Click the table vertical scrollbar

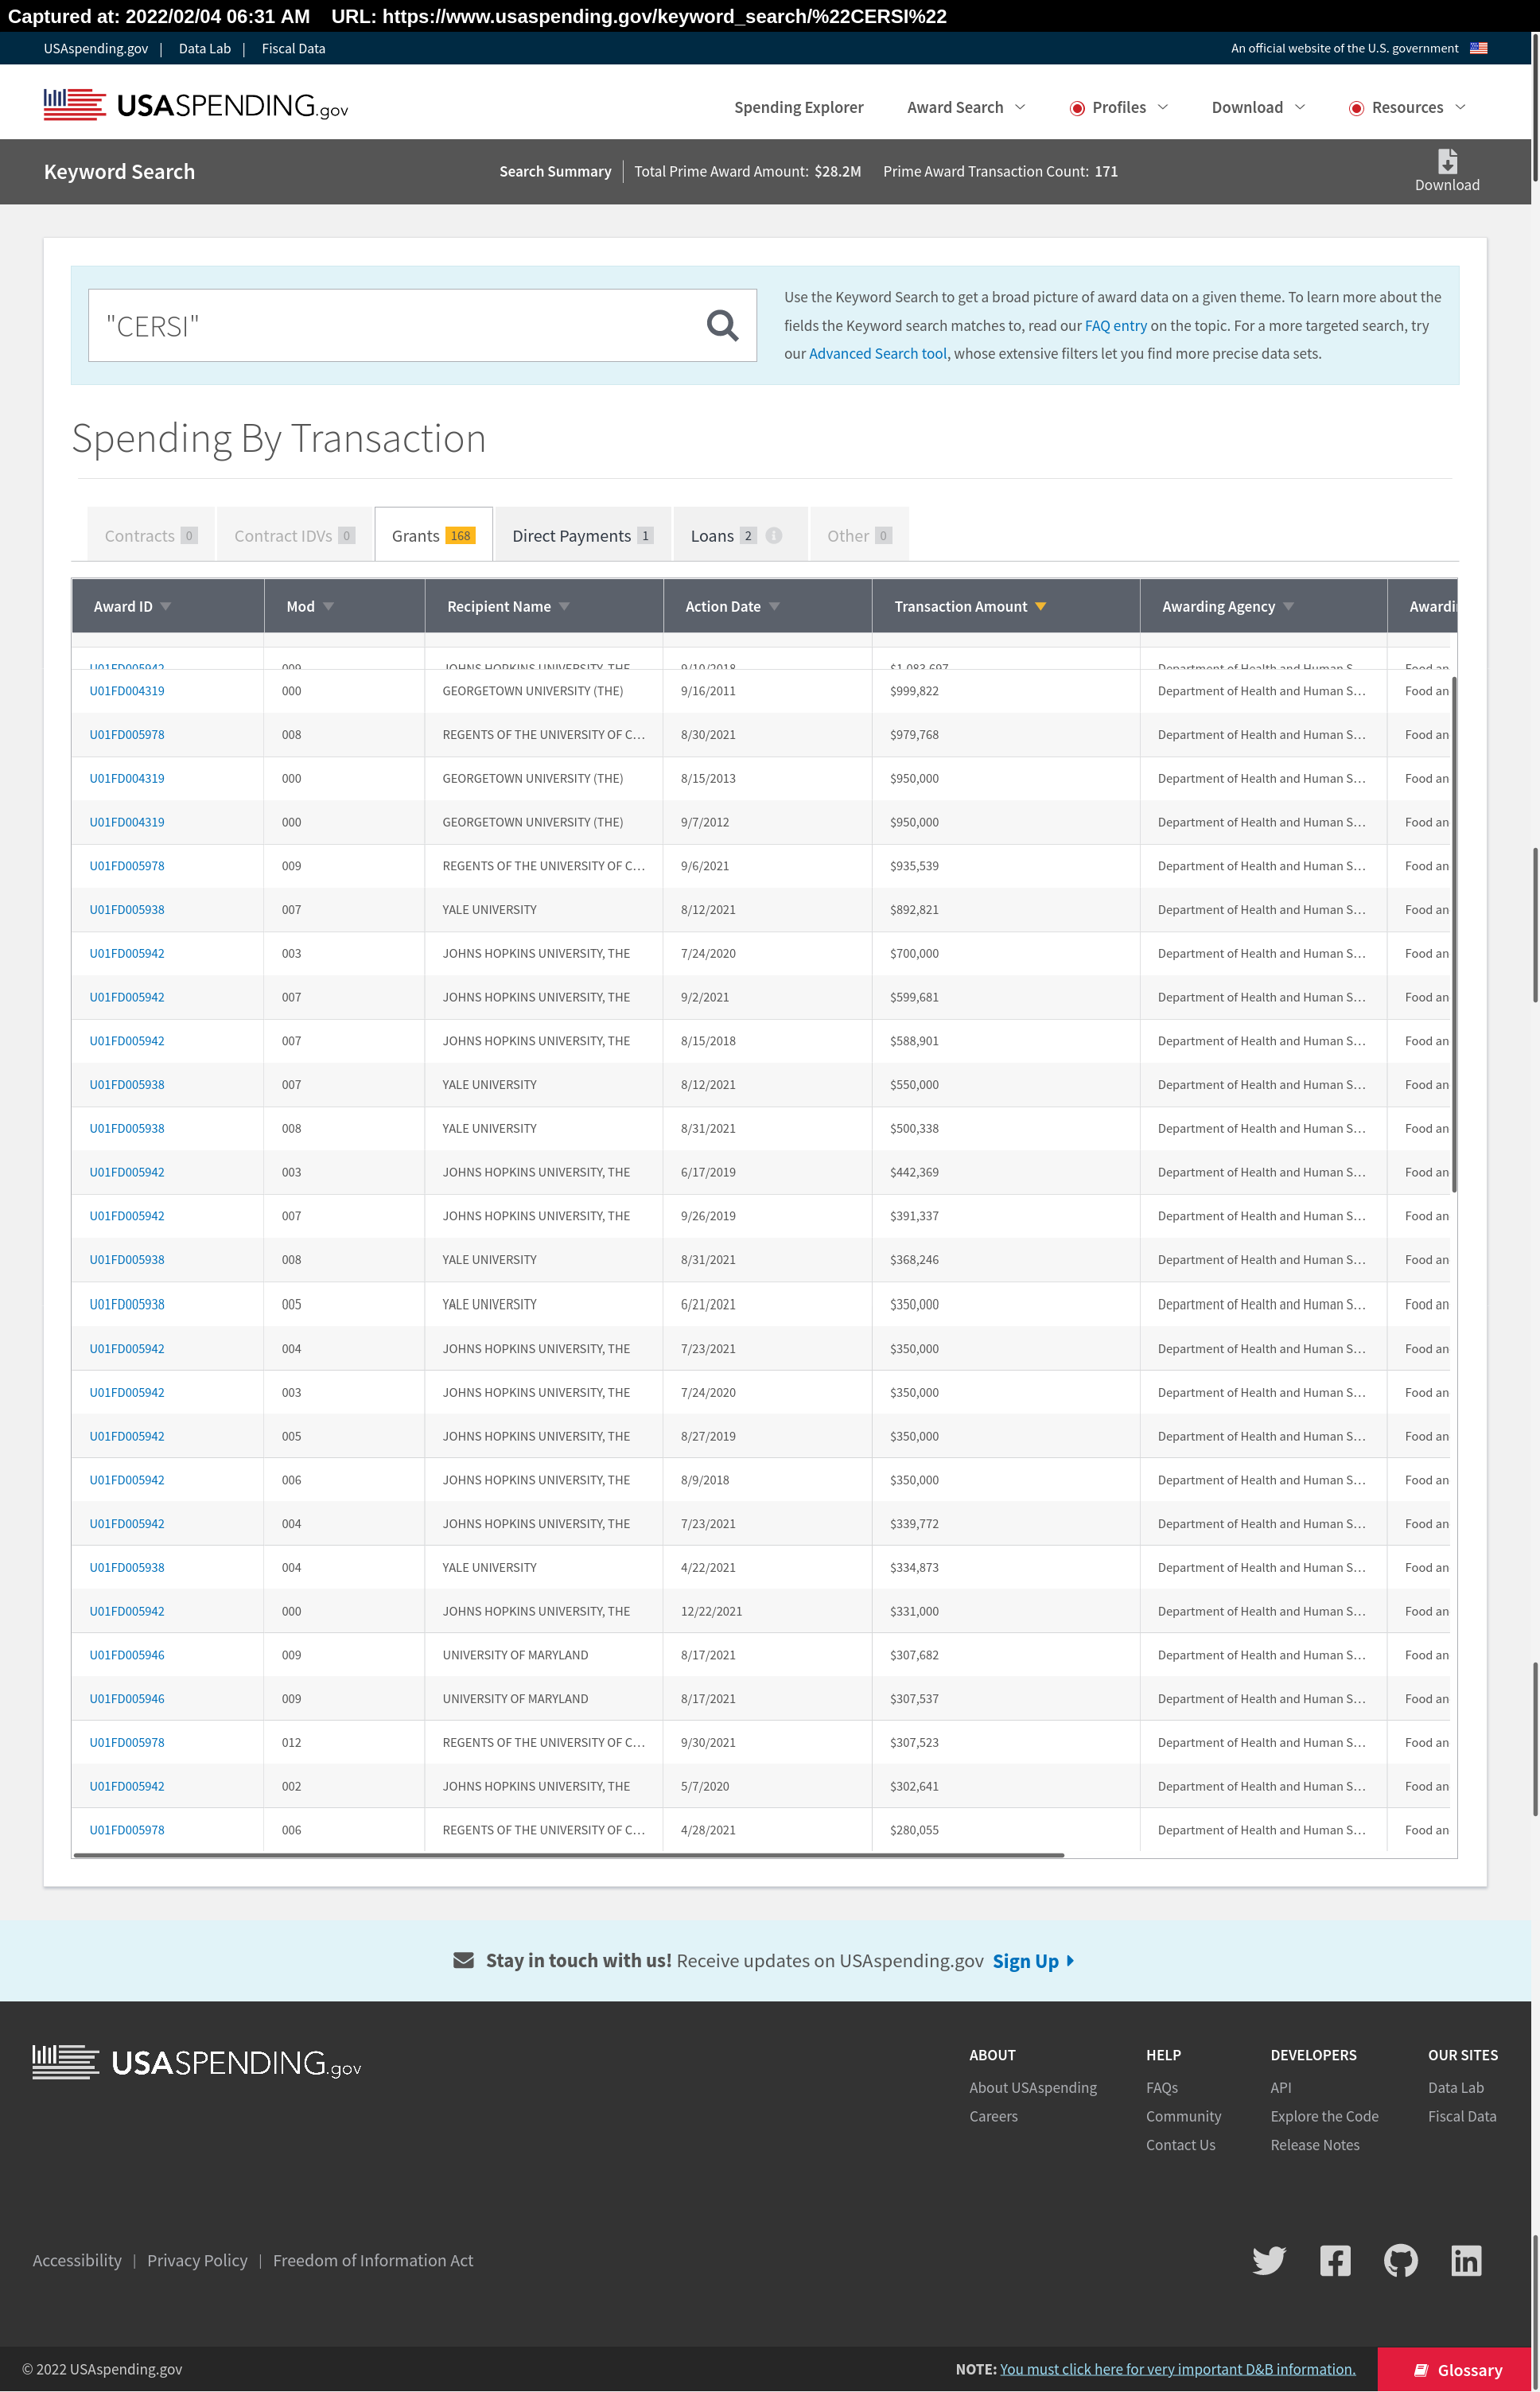[x=1453, y=934]
